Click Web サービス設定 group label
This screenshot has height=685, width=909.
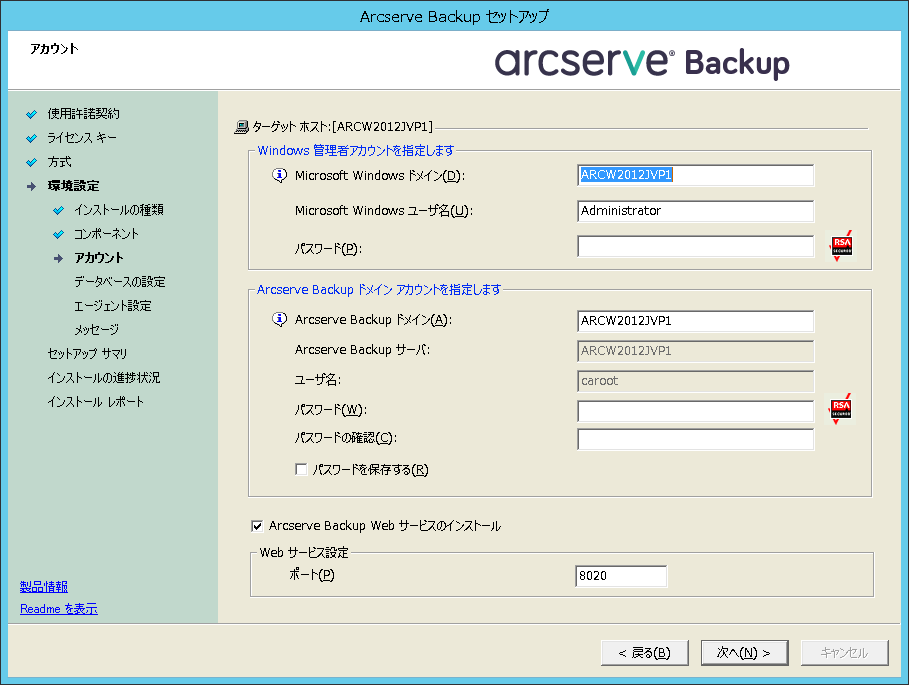point(304,553)
